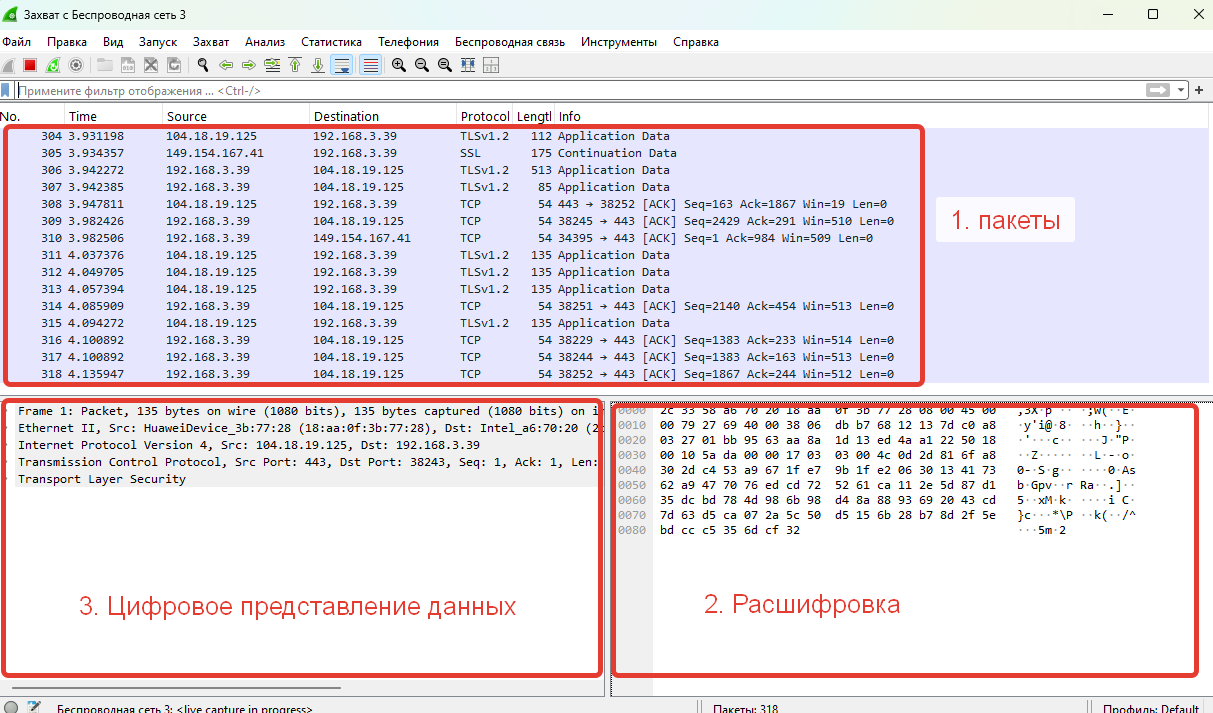
Task: Select packet 305 SSL Continuation Data row
Action: [x=604, y=153]
